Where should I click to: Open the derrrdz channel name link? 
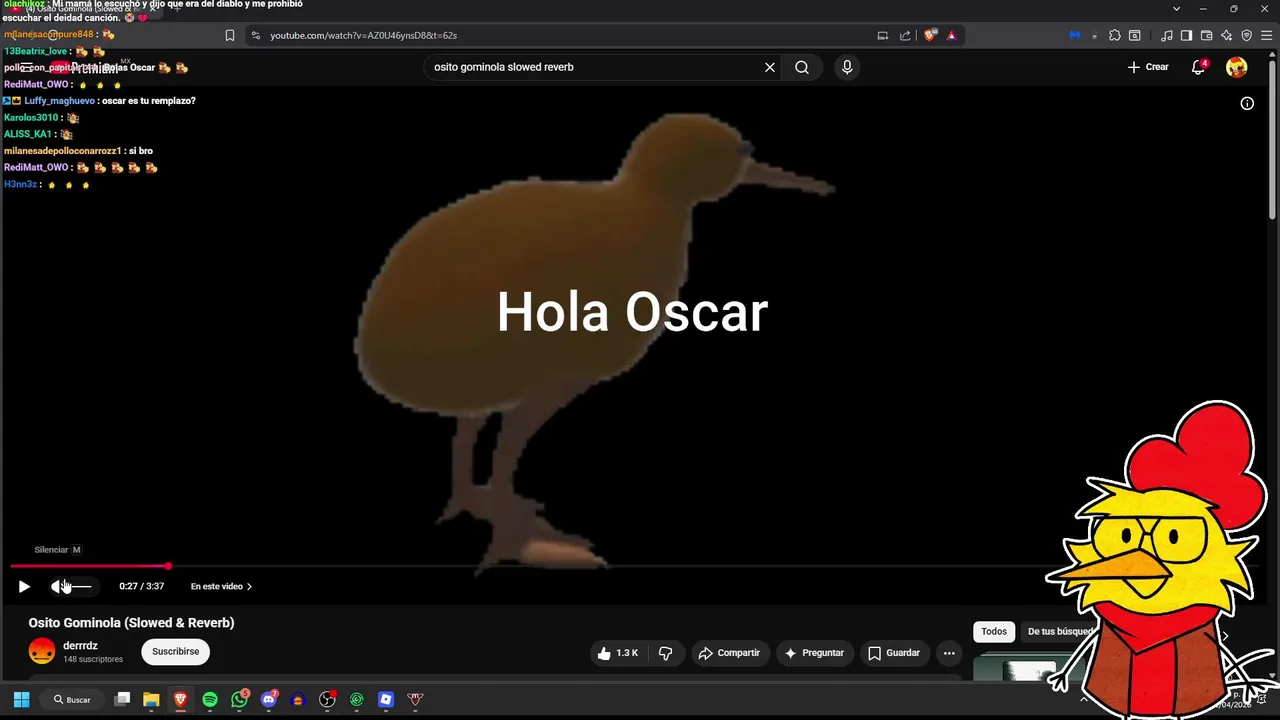point(80,646)
